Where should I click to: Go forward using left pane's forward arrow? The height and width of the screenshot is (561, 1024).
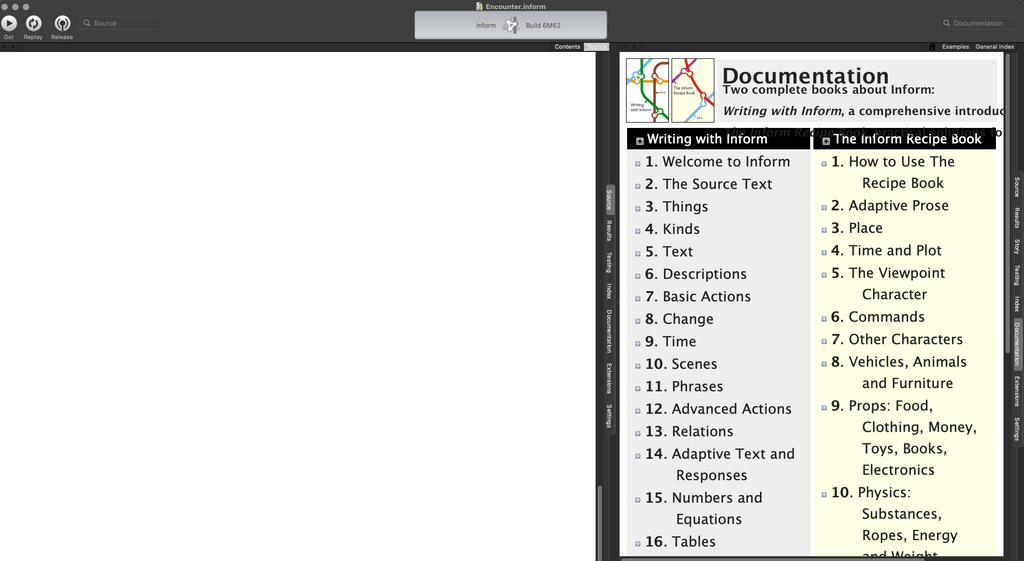pyautogui.click(x=12, y=47)
